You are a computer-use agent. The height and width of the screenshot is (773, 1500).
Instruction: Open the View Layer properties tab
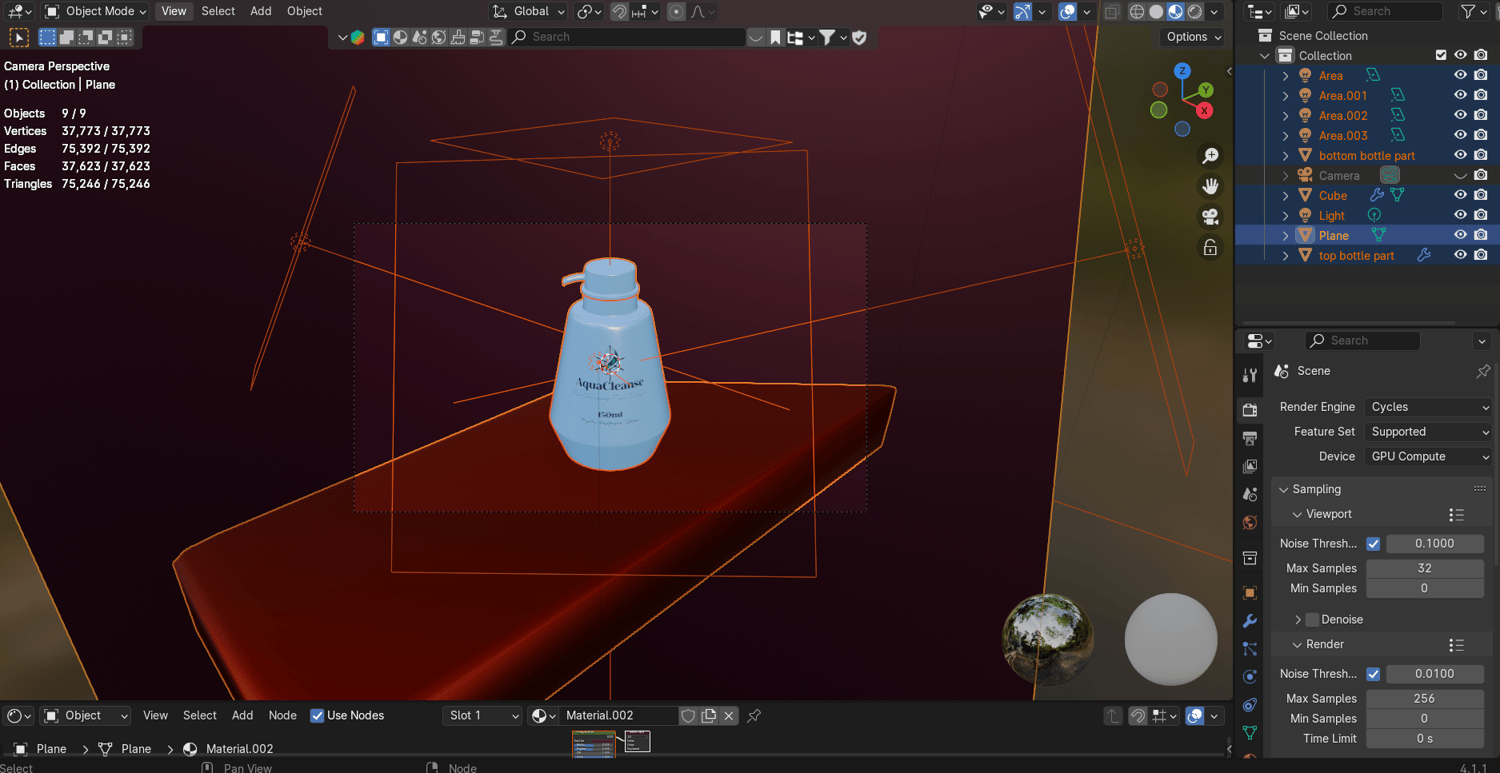point(1250,466)
